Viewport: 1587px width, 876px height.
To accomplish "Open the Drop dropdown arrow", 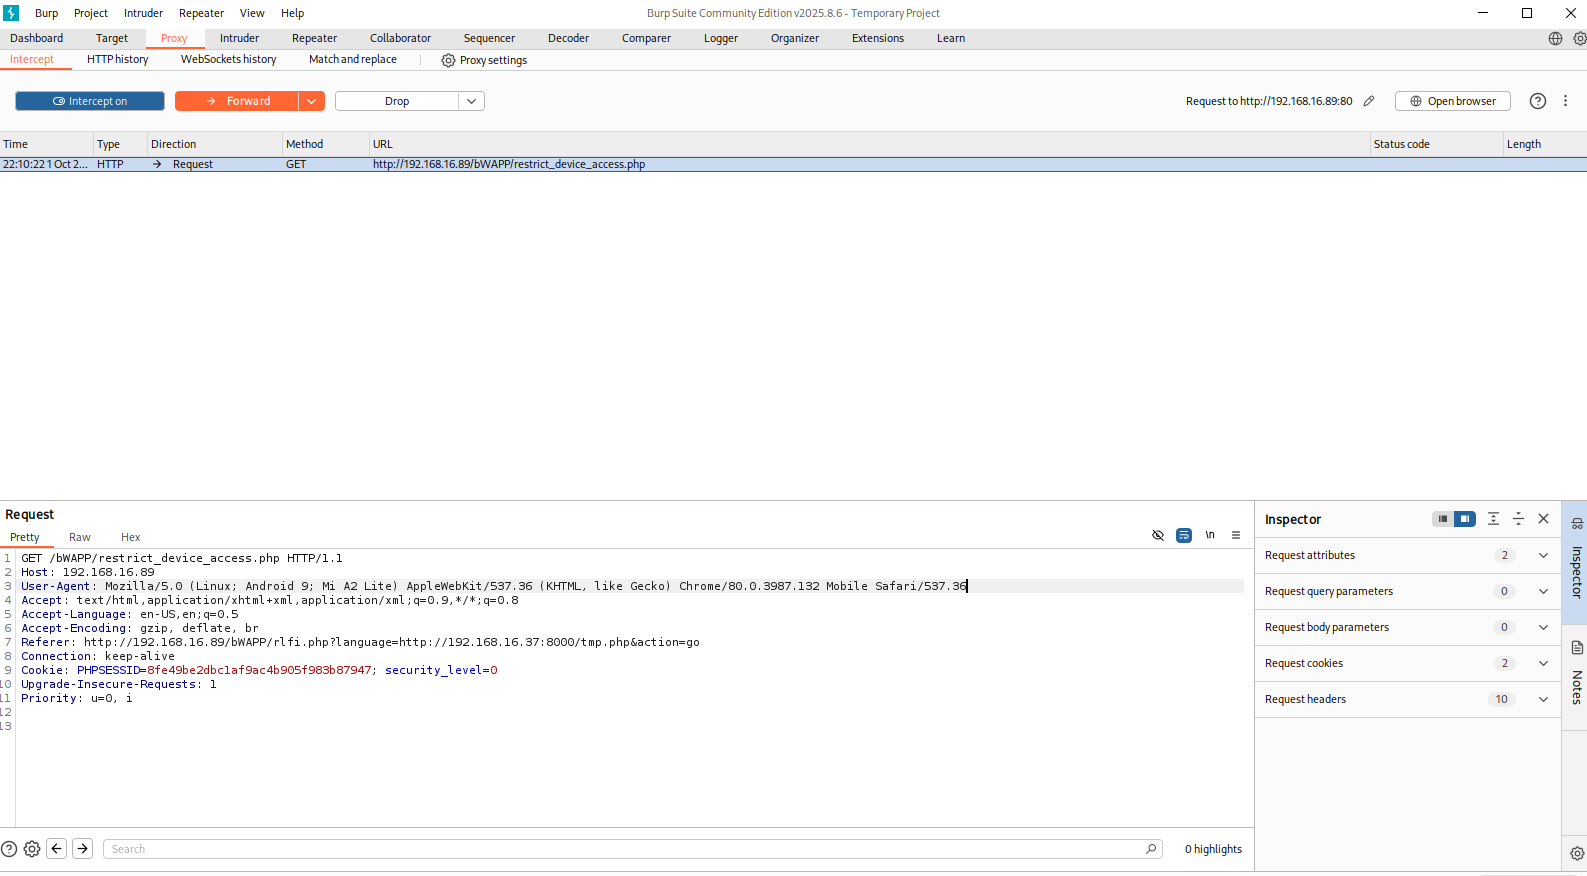I will (472, 101).
